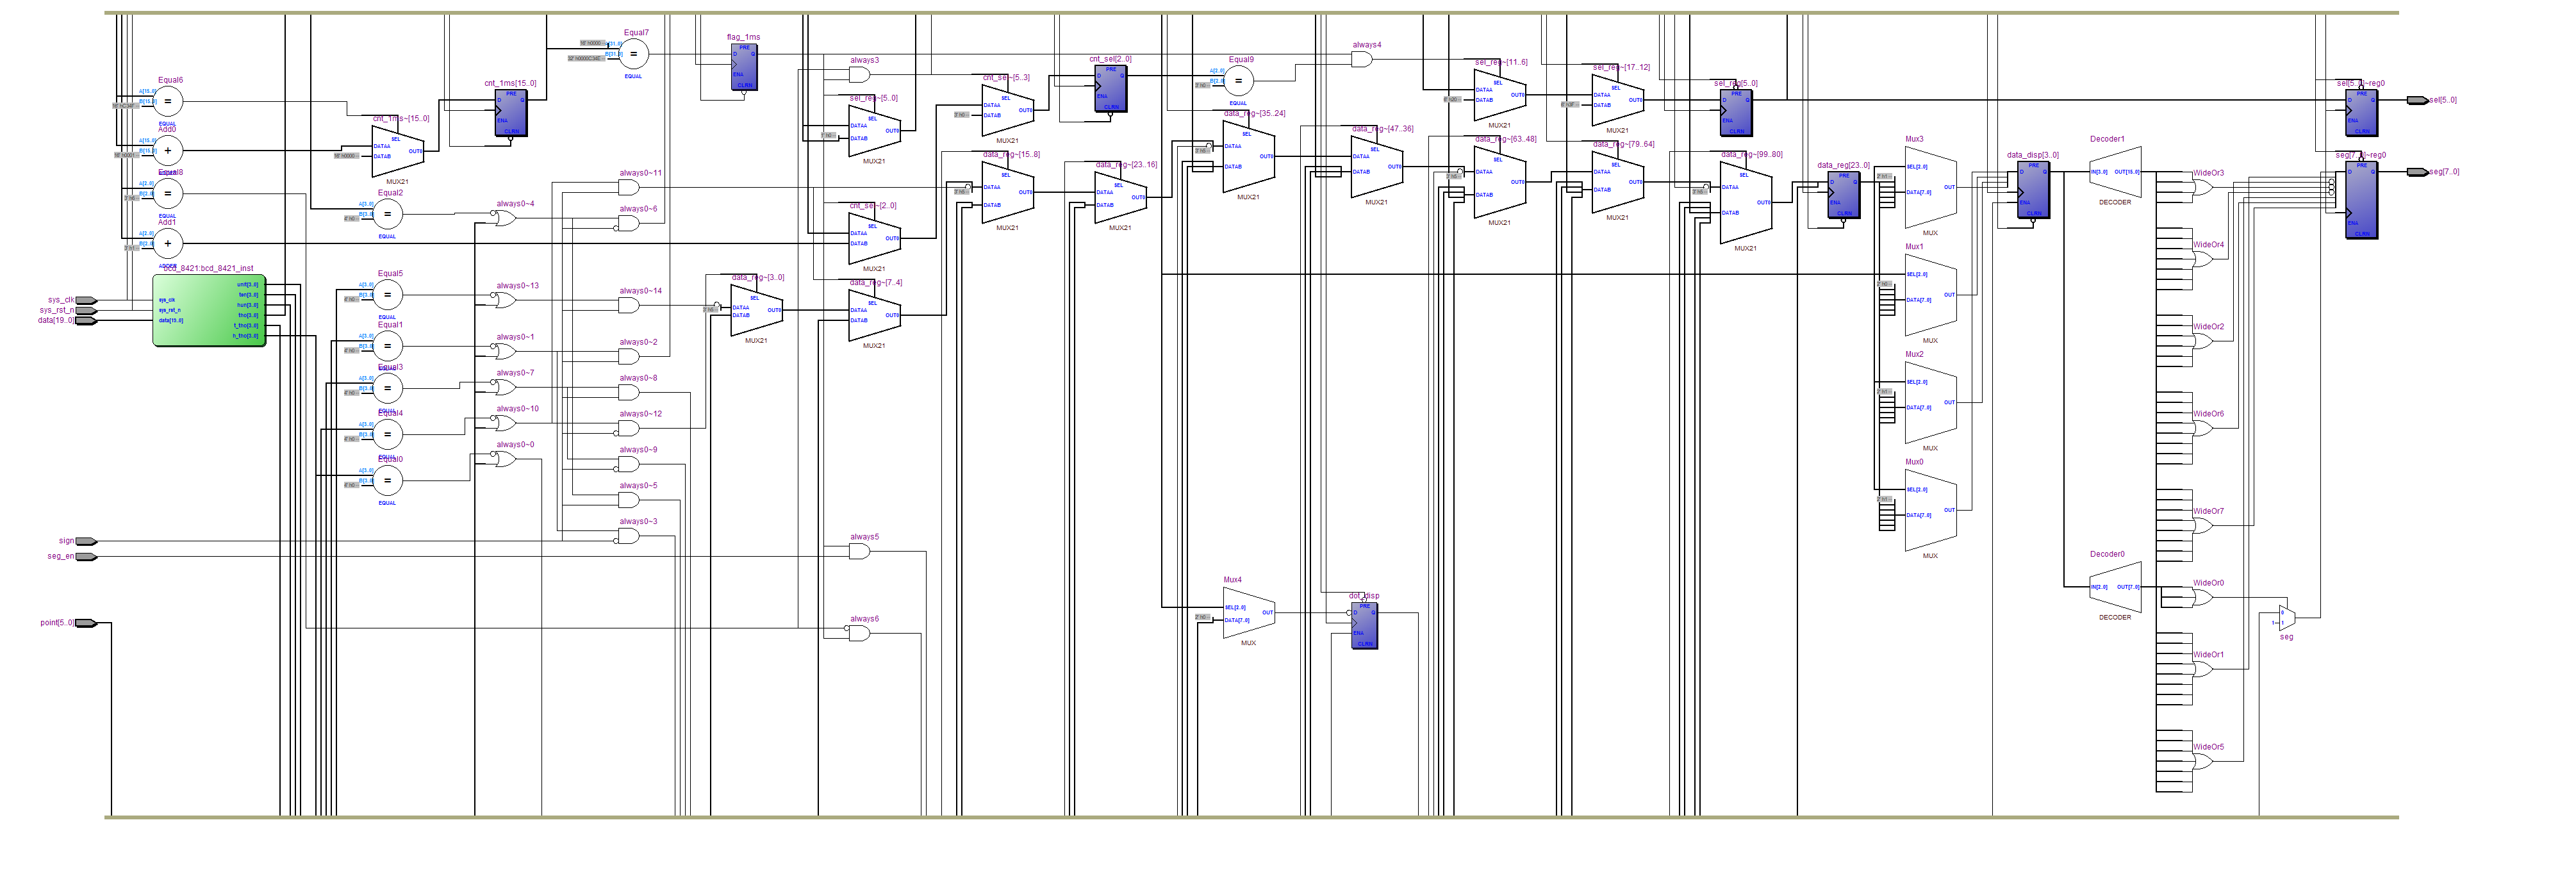The height and width of the screenshot is (886, 2576).
Task: Click the flag_1ms register block
Action: 744,67
